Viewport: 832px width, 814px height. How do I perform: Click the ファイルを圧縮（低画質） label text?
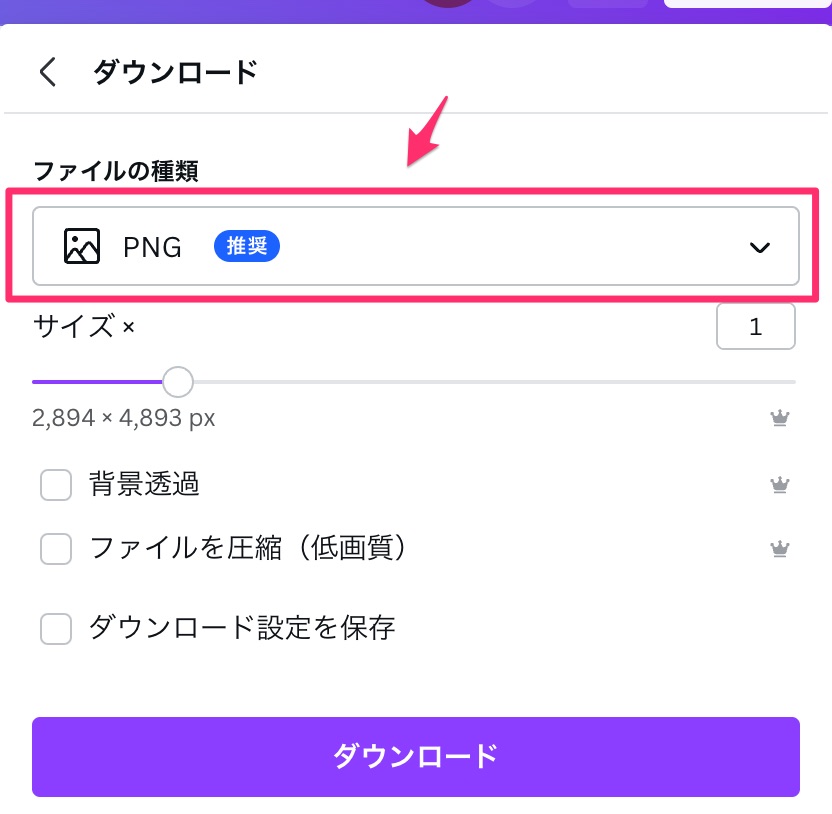point(248,548)
